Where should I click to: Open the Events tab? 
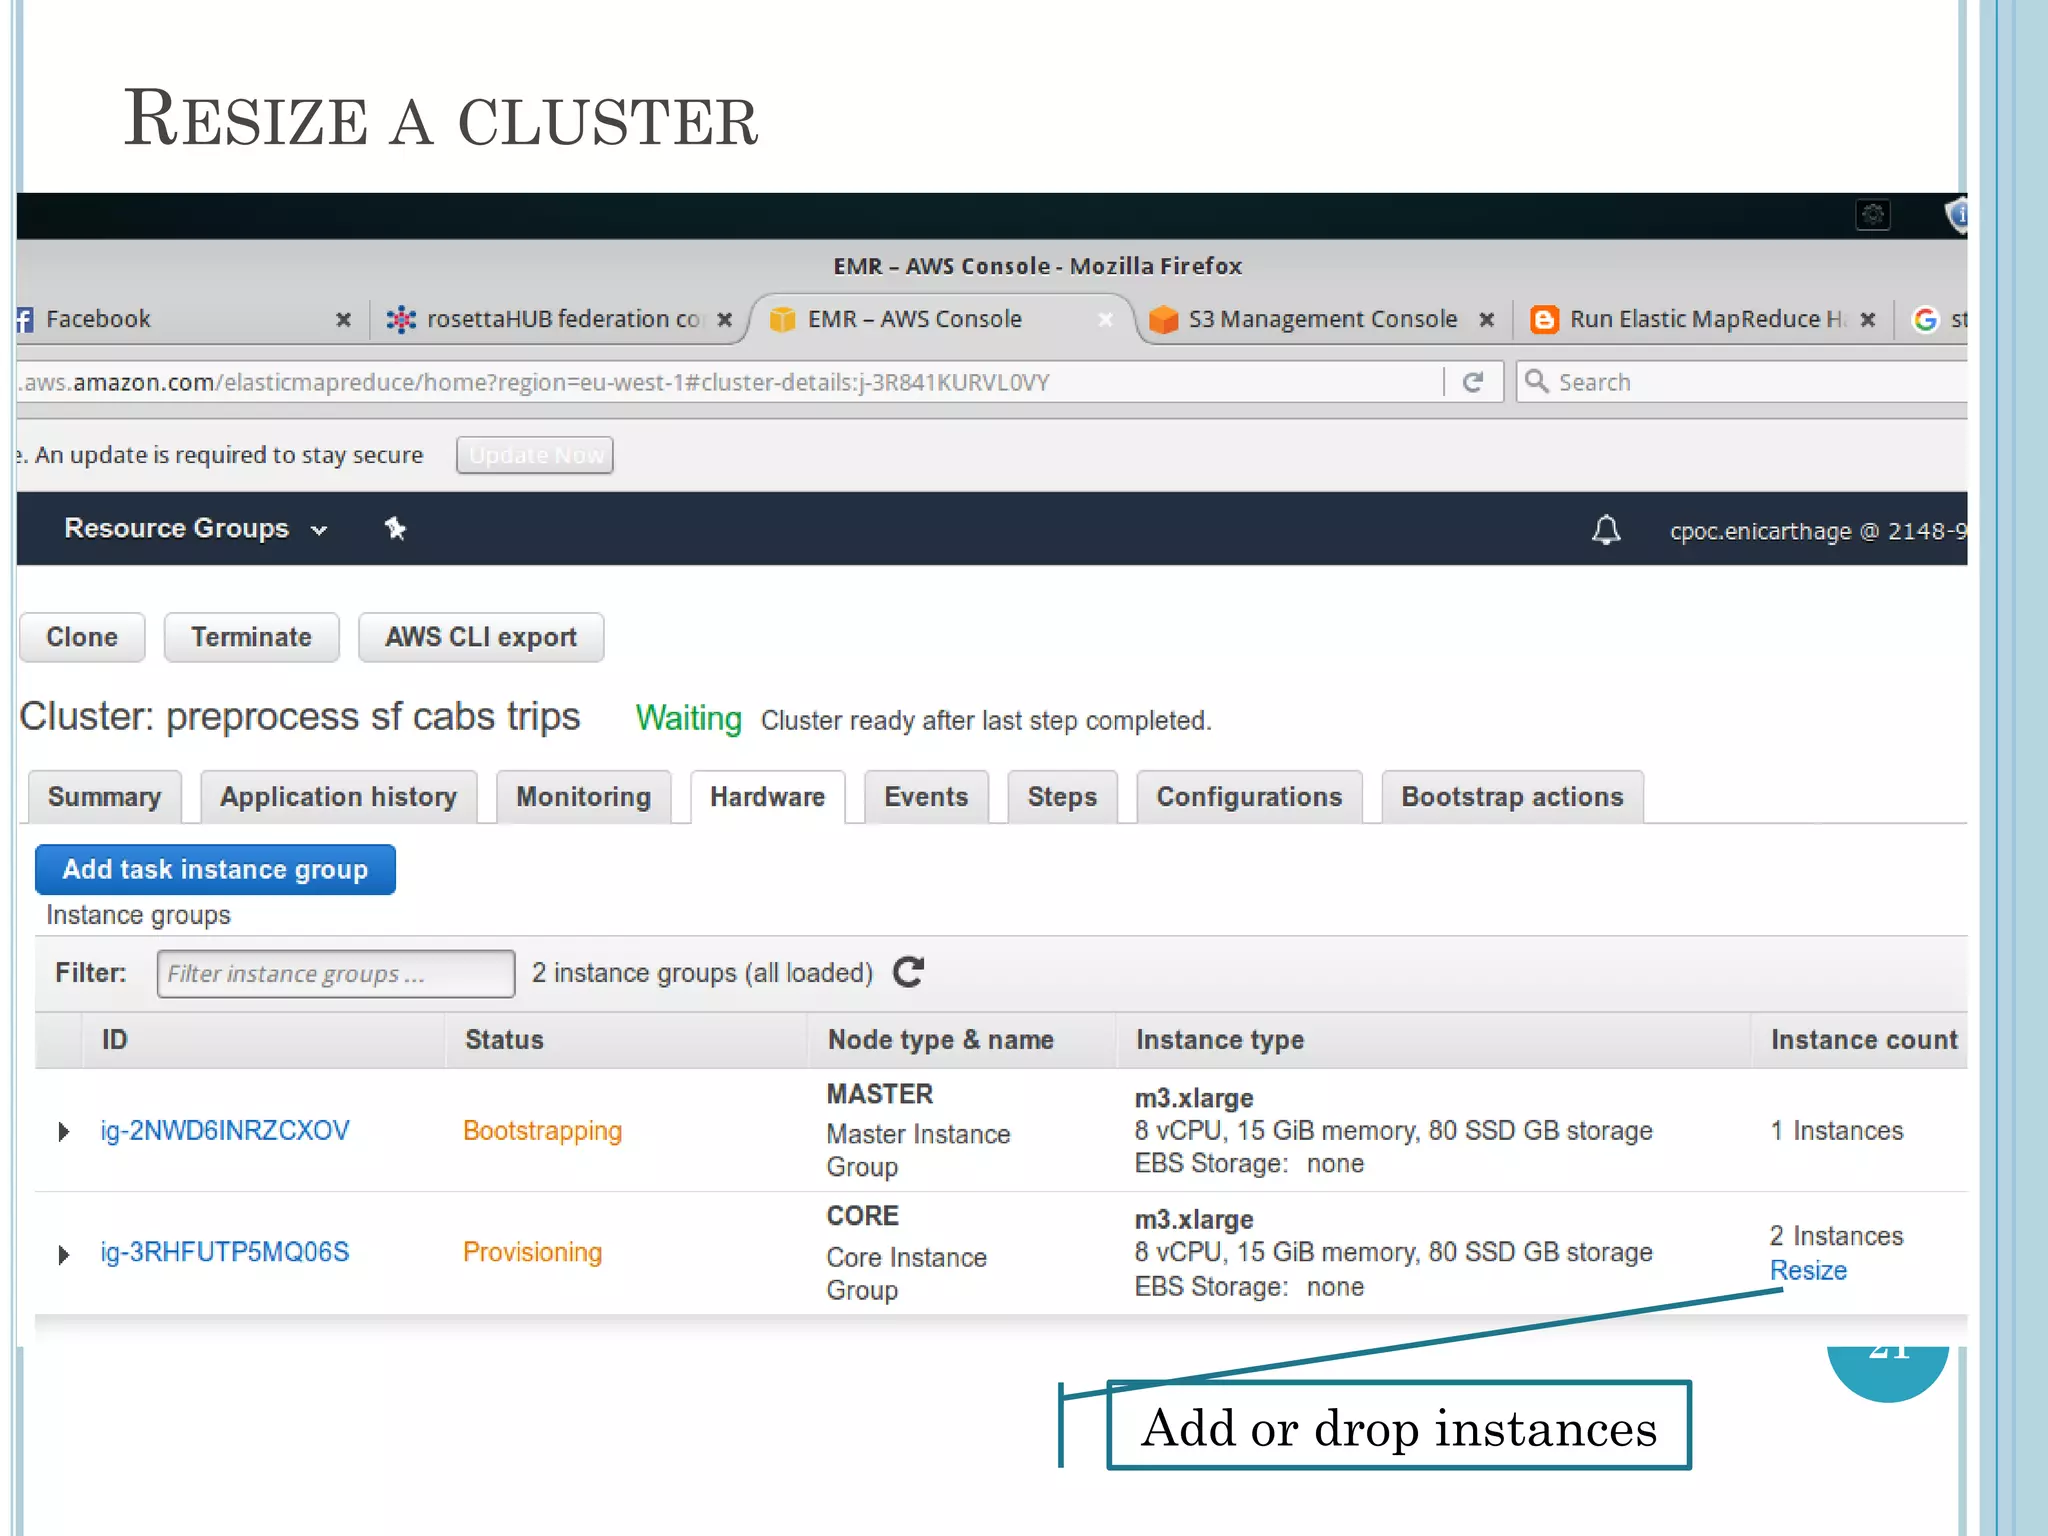(927, 797)
